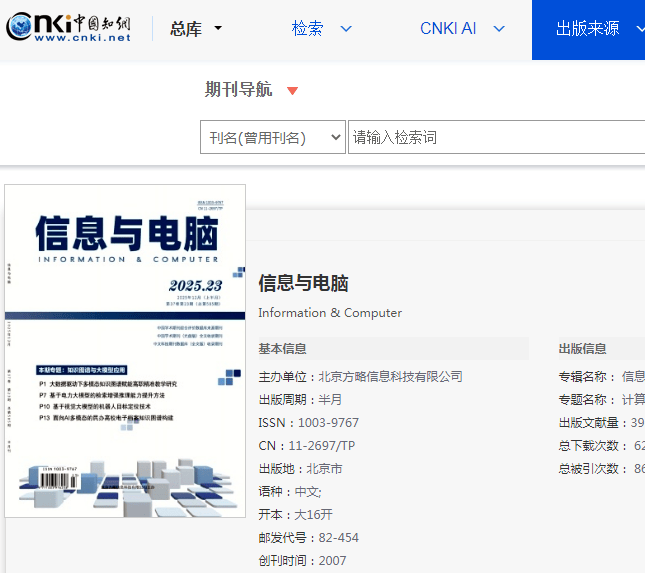Click the ISSN 1003-9767 entry
This screenshot has width=645, height=573.
(308, 423)
